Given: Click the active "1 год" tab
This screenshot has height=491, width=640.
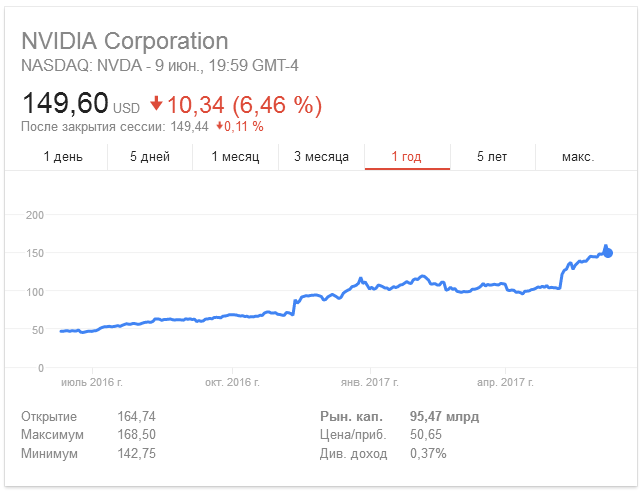Looking at the screenshot, I should click(x=407, y=157).
